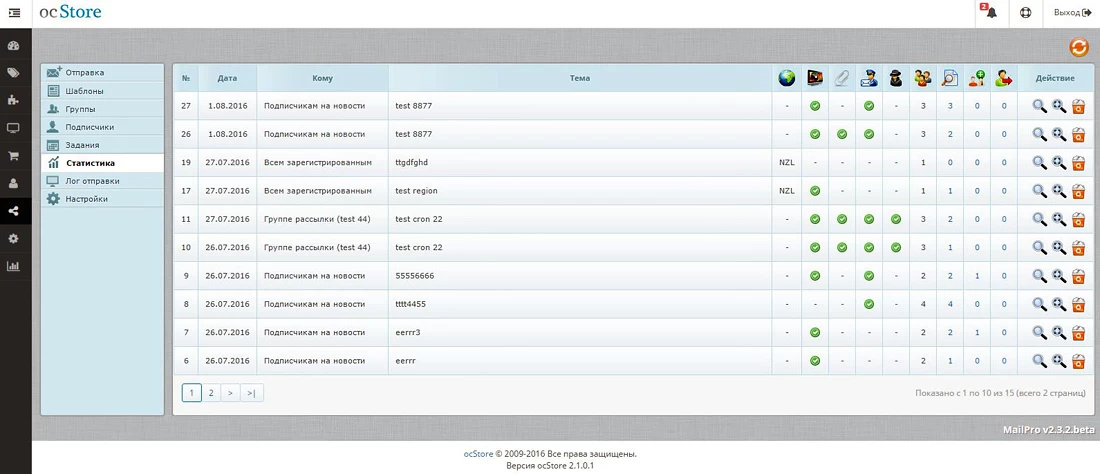The image size is (1100, 474).
Task: Click the recipients group column header icon
Action: (923, 79)
